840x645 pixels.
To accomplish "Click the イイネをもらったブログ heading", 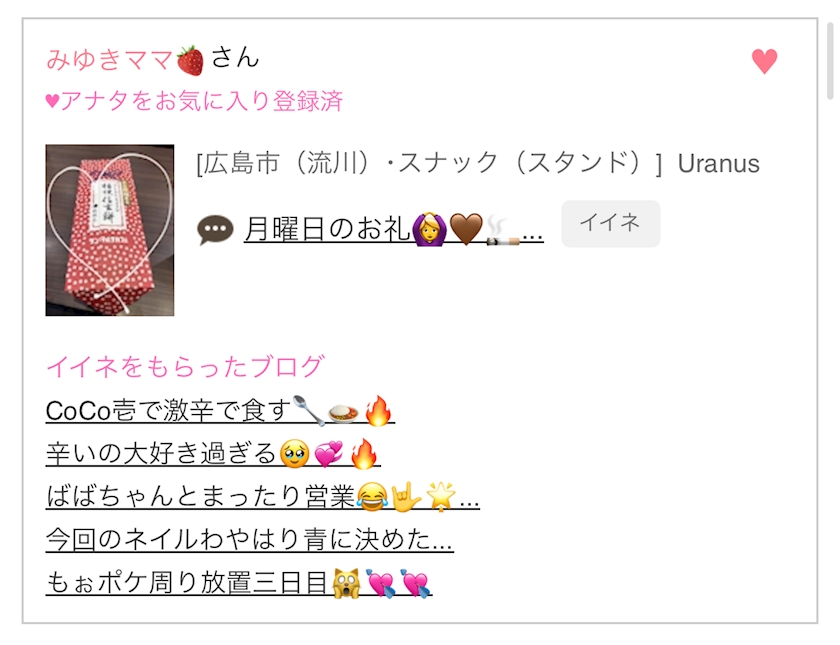I will pos(185,367).
